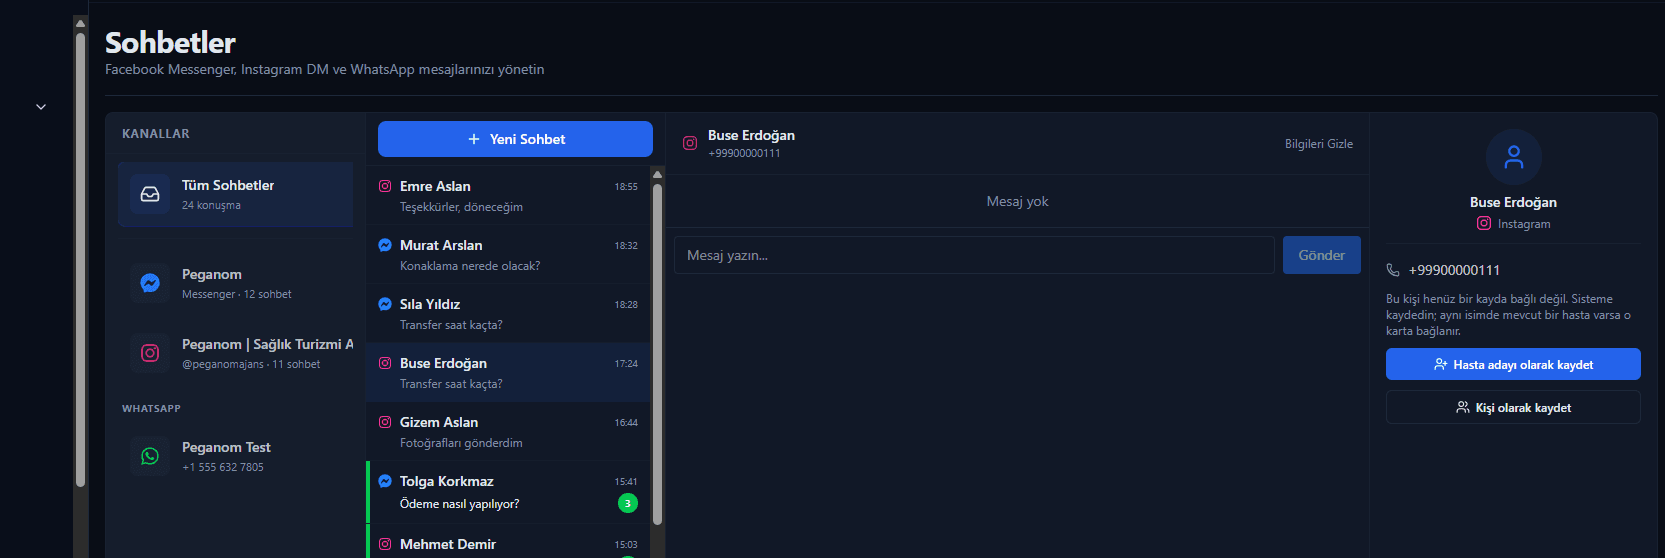Screen dimensions: 1665x558
Task: Open Tüm Sohbetler channel
Action: coord(236,194)
